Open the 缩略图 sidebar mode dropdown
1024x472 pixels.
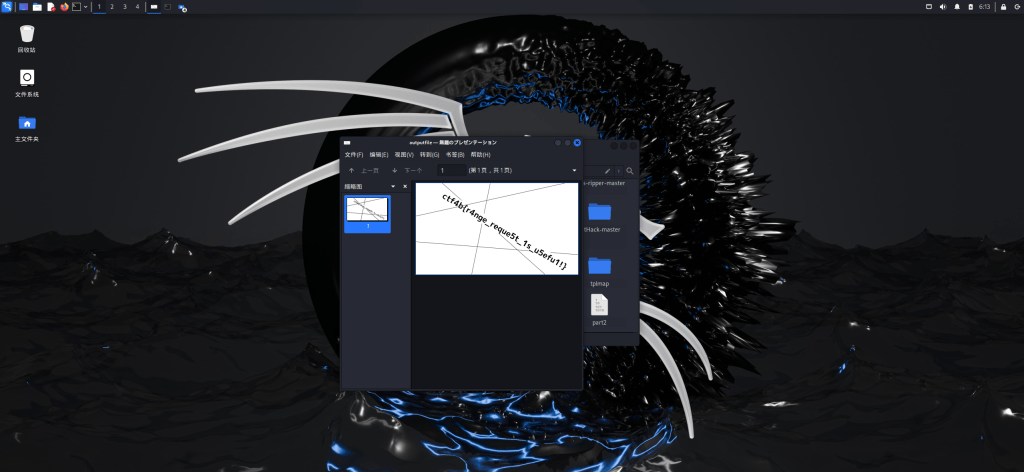[393, 187]
